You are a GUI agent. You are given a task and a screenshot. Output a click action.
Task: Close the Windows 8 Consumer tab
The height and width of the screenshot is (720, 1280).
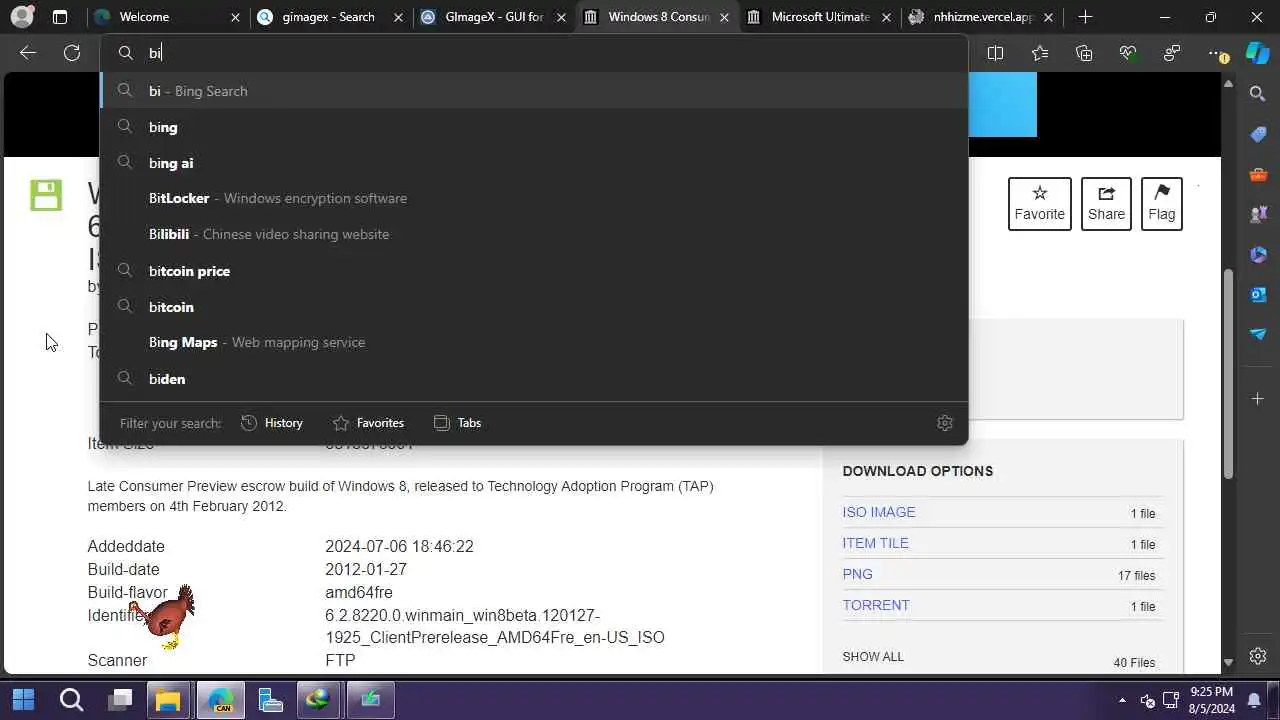click(x=724, y=17)
